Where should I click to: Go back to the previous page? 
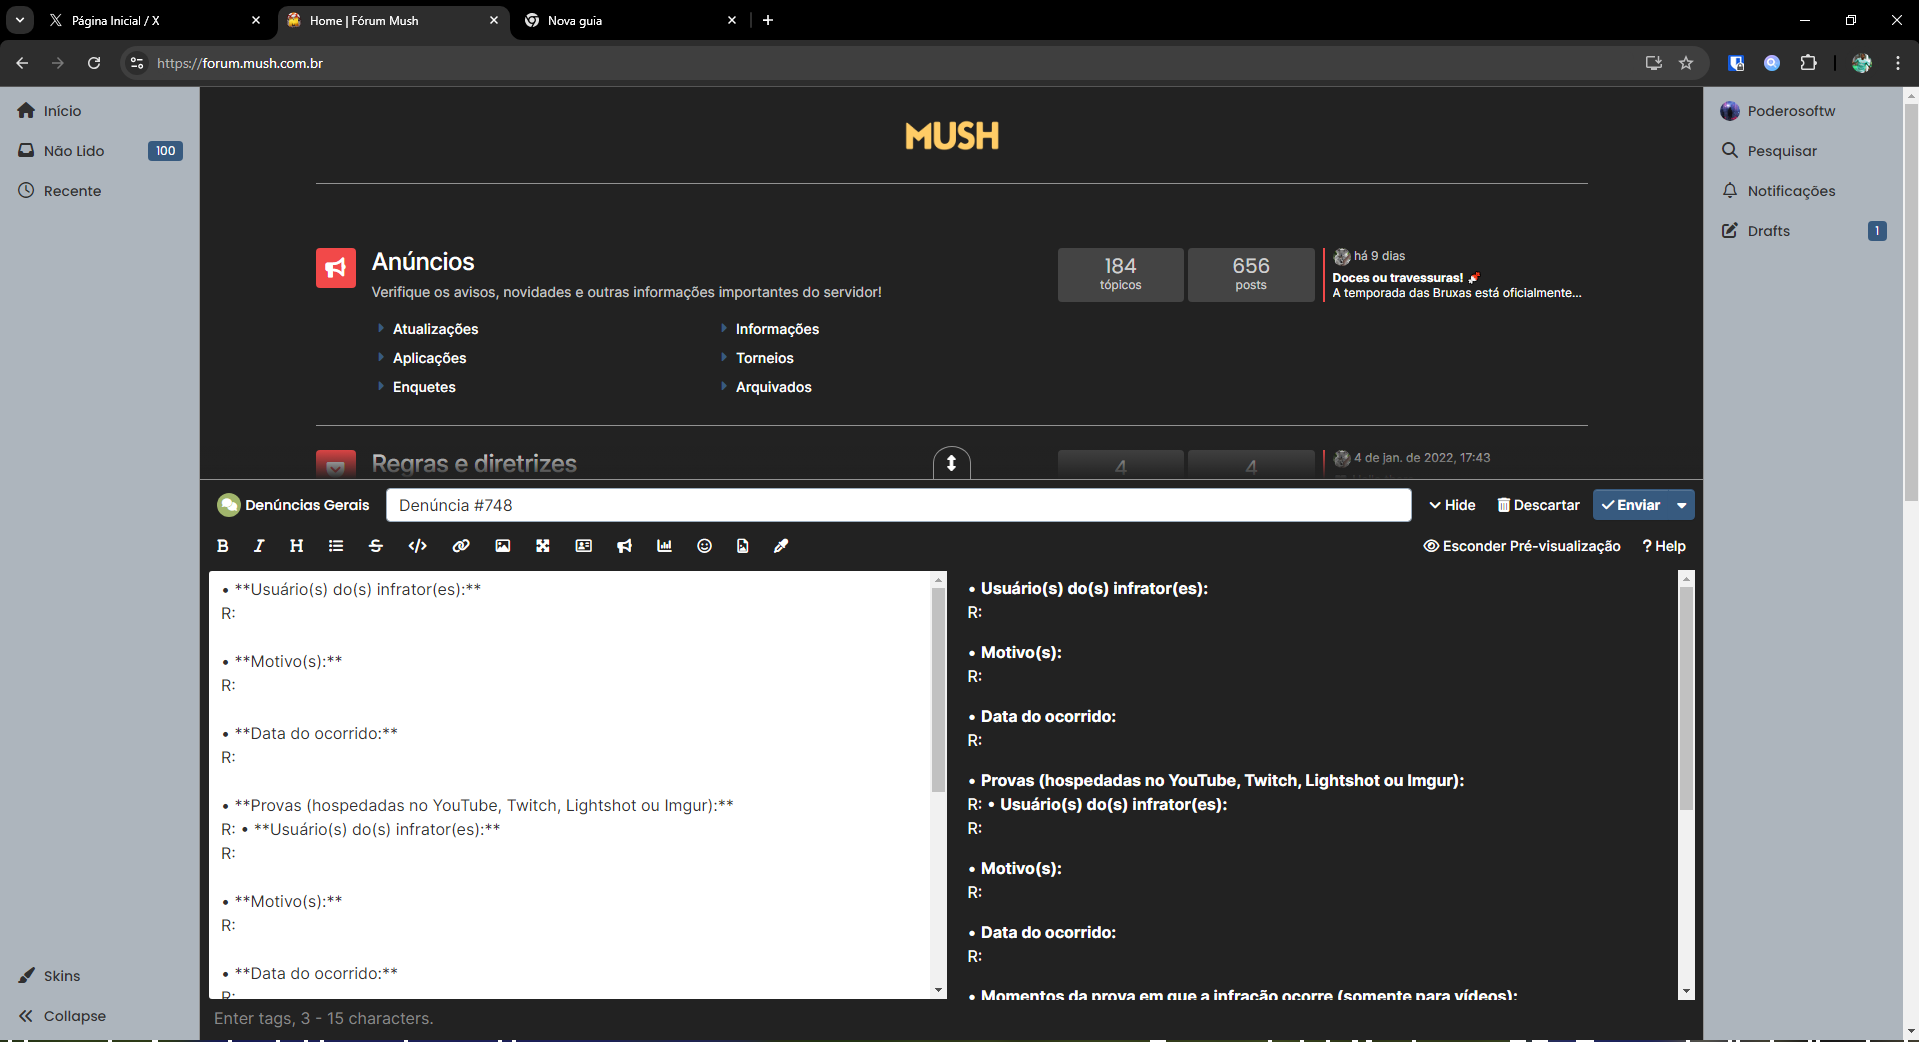22,63
